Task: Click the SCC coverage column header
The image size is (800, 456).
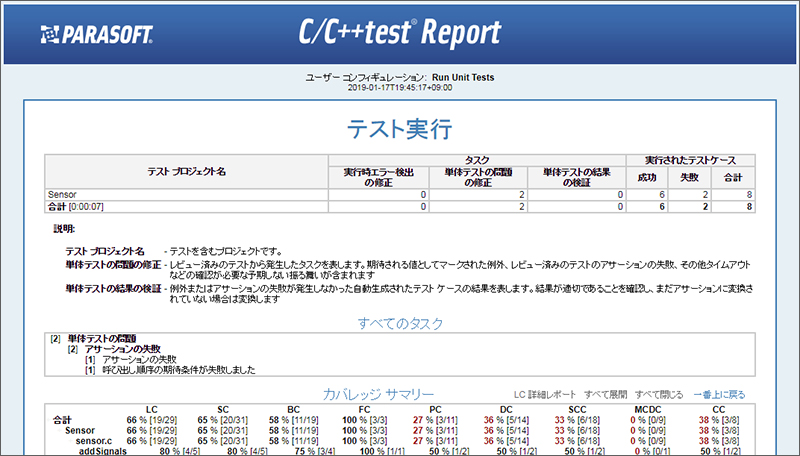Action: click(x=577, y=410)
